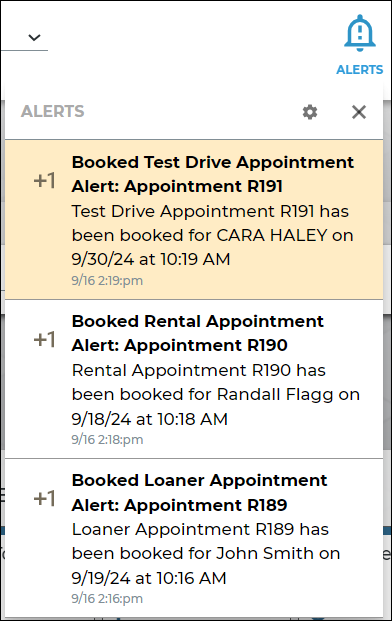Image resolution: width=392 pixels, height=621 pixels.
Task: Close the Alerts panel with the X
Action: click(x=359, y=112)
